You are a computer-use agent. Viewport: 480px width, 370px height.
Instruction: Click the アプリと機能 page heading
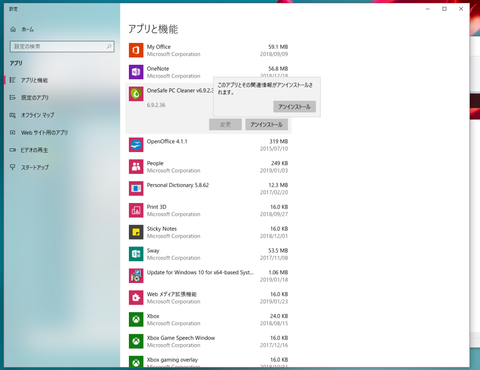[x=153, y=29]
